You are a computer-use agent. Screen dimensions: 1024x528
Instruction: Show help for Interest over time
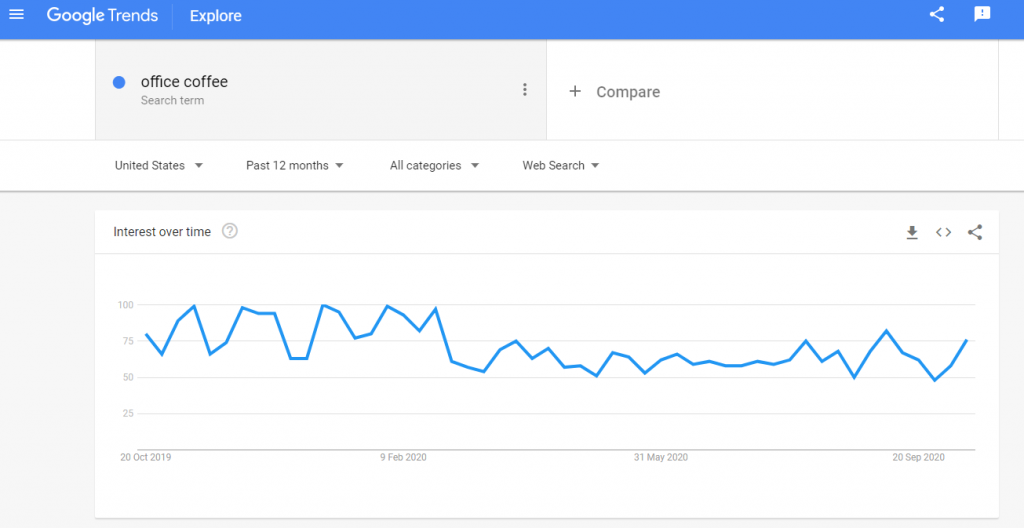point(229,231)
